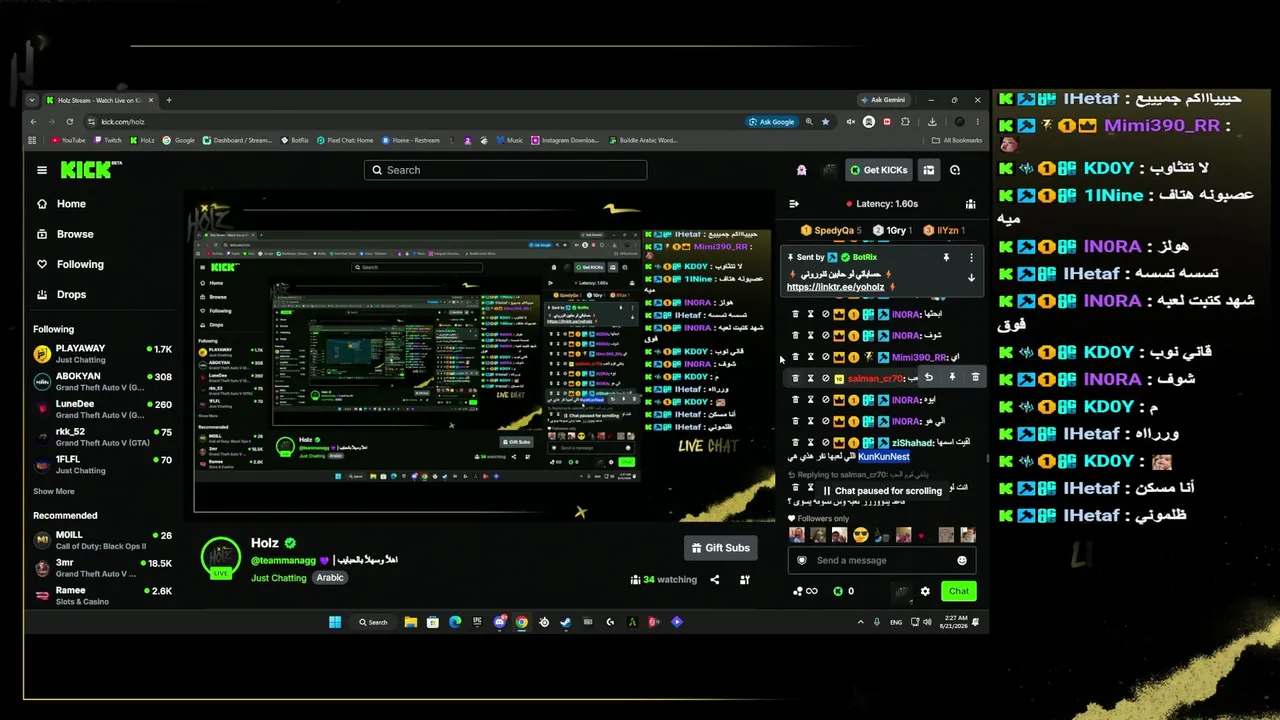Open the Just Chatting category link

(279, 578)
